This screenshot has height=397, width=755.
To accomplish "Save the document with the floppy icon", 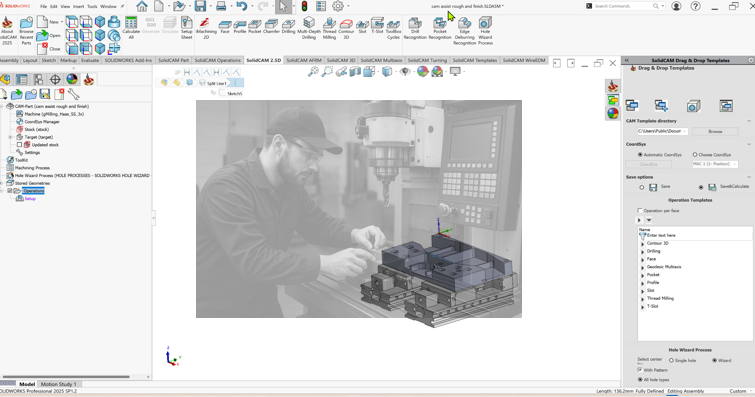I will 200,6.
